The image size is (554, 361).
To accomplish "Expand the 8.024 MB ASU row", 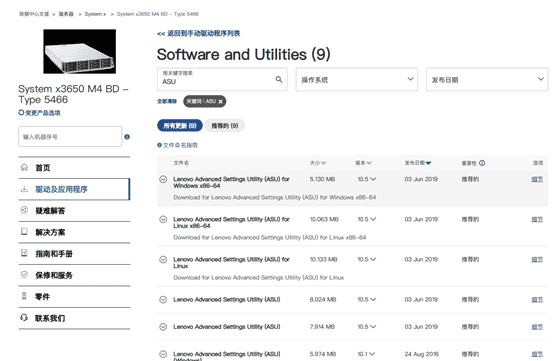I will (x=163, y=300).
